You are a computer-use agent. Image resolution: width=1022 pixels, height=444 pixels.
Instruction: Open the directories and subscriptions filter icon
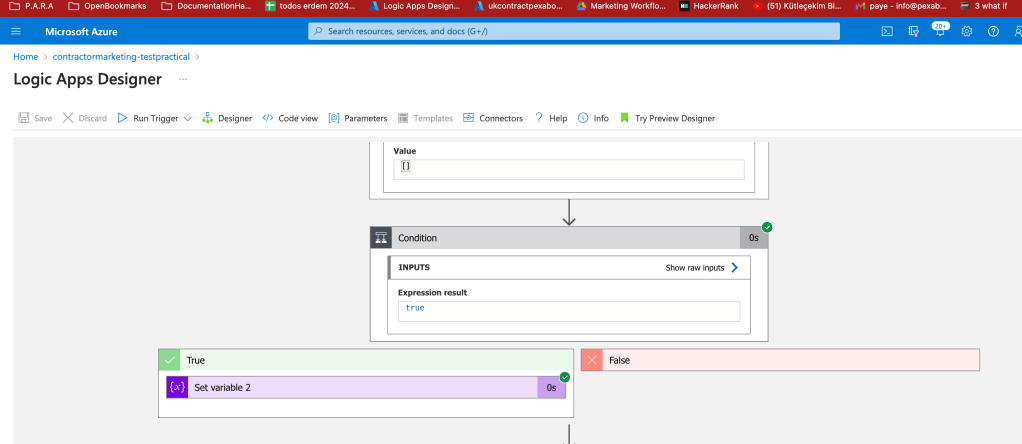(913, 31)
